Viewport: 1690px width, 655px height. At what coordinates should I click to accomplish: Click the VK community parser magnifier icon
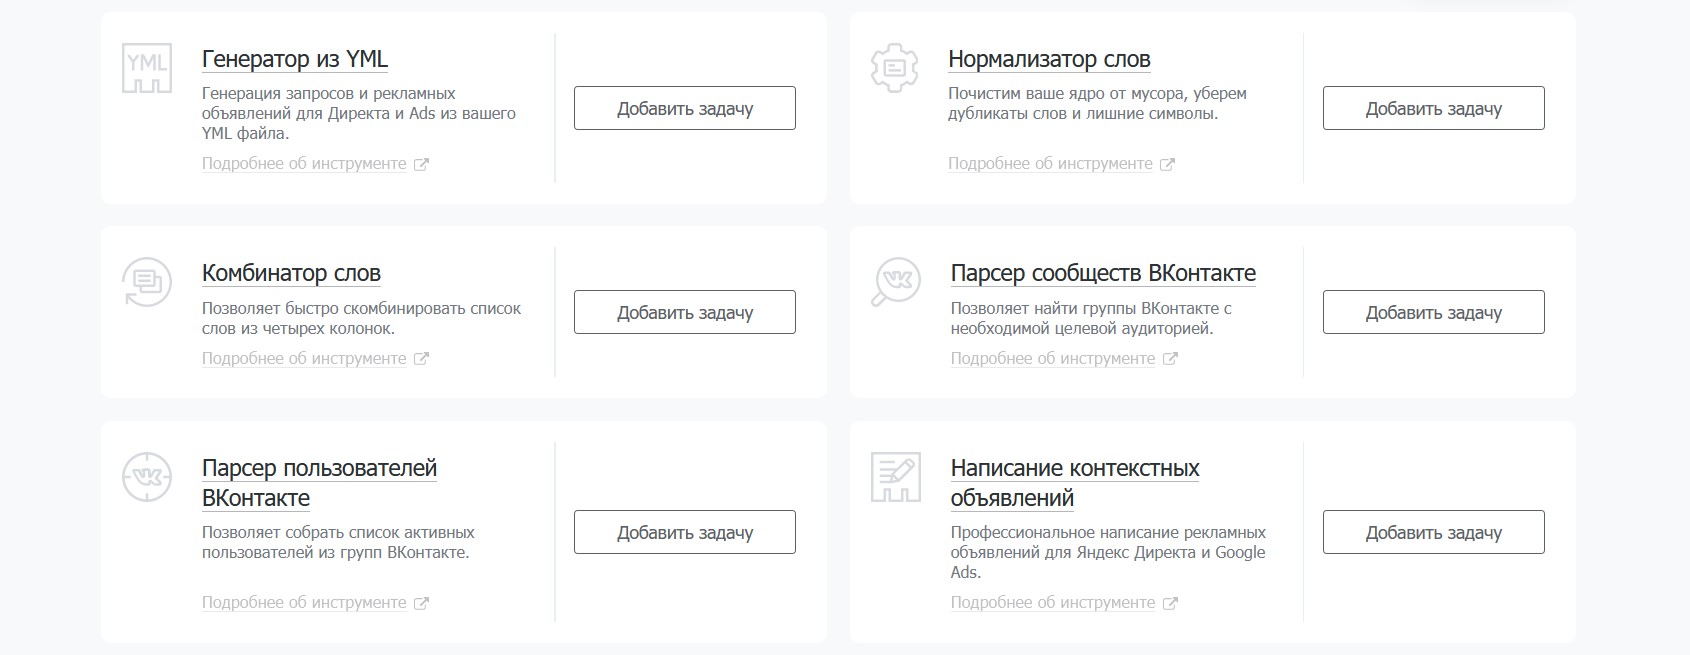tap(896, 281)
